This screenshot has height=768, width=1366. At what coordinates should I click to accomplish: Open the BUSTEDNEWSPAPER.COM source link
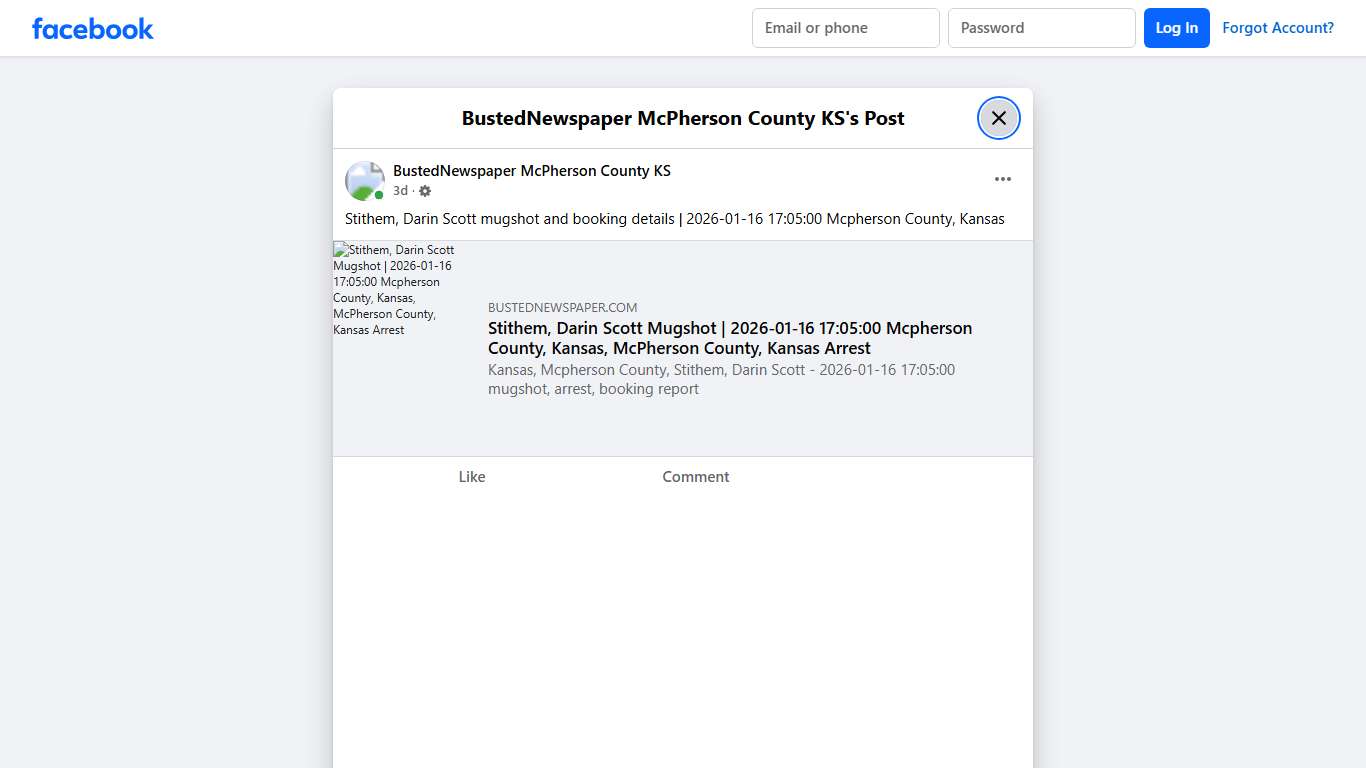click(562, 307)
